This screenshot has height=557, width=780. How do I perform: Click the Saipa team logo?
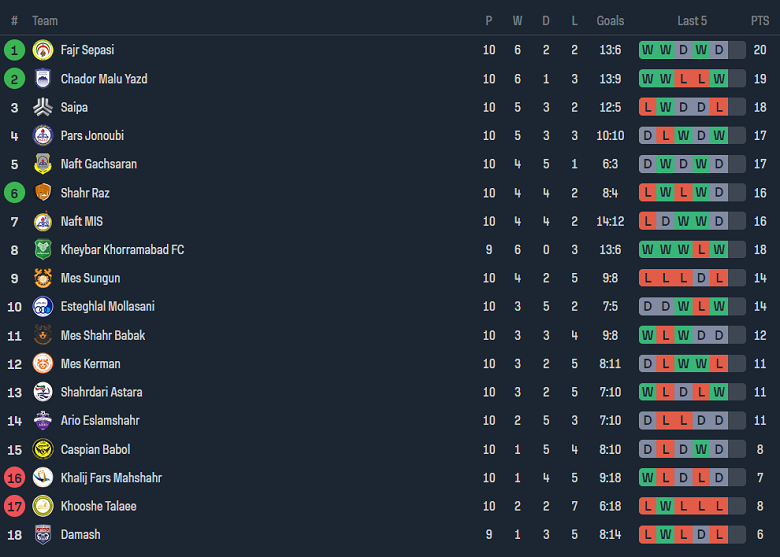pos(43,107)
